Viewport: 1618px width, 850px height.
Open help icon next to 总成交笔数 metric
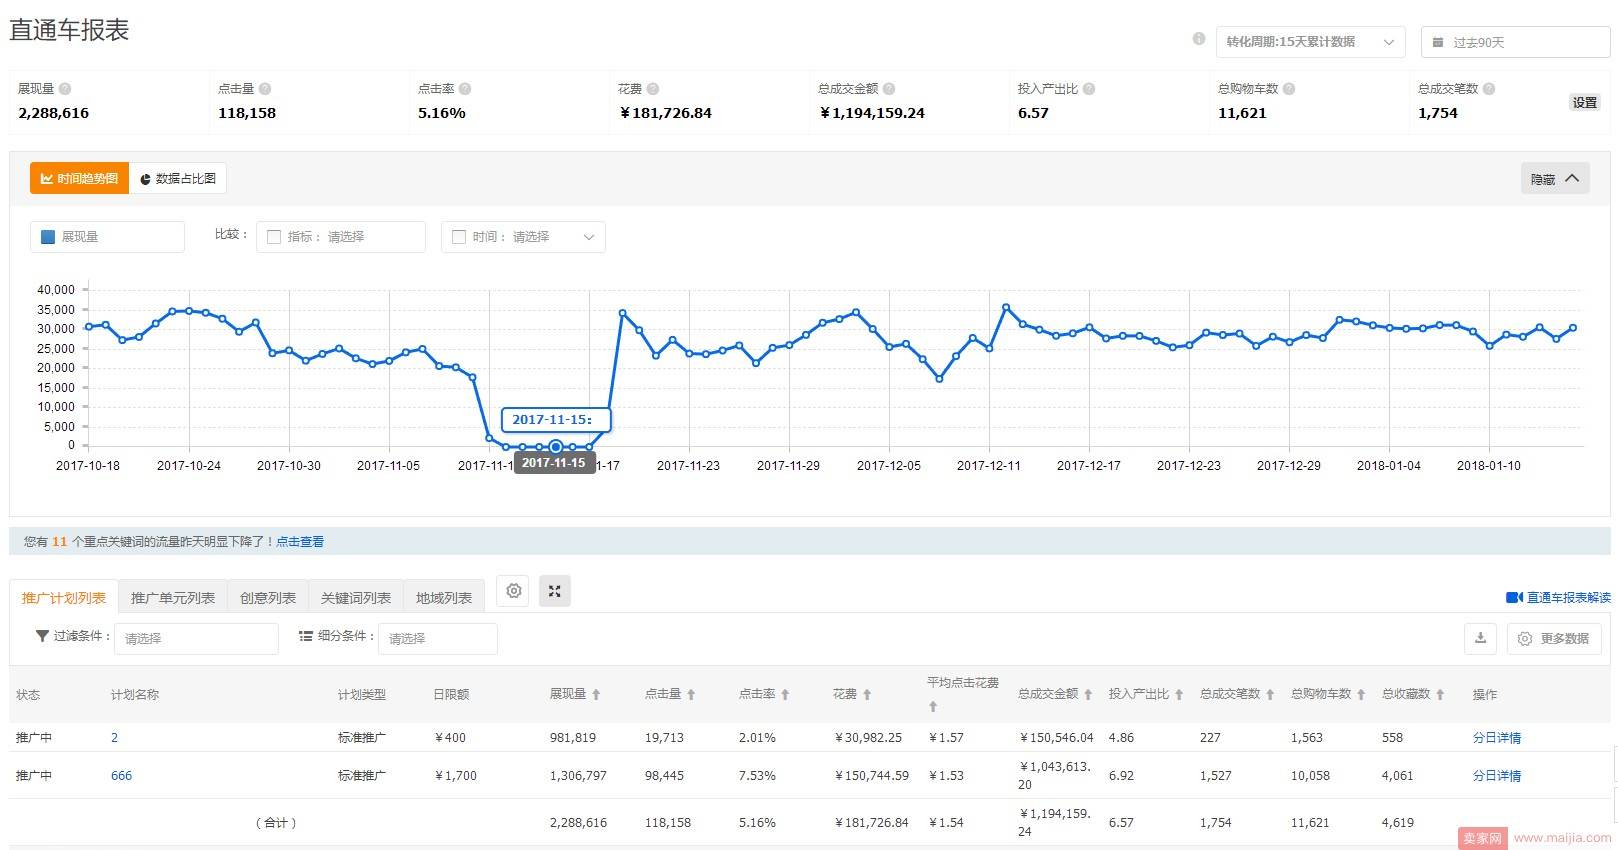tap(1489, 89)
